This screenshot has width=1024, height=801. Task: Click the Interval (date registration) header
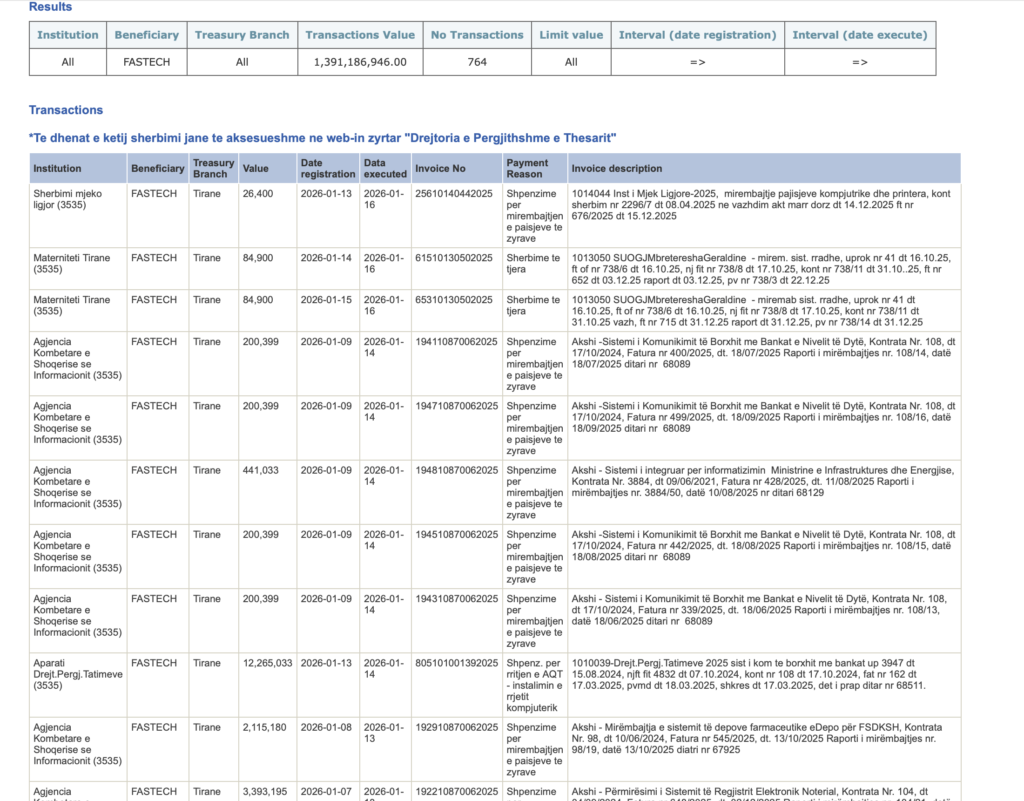[x=697, y=35]
